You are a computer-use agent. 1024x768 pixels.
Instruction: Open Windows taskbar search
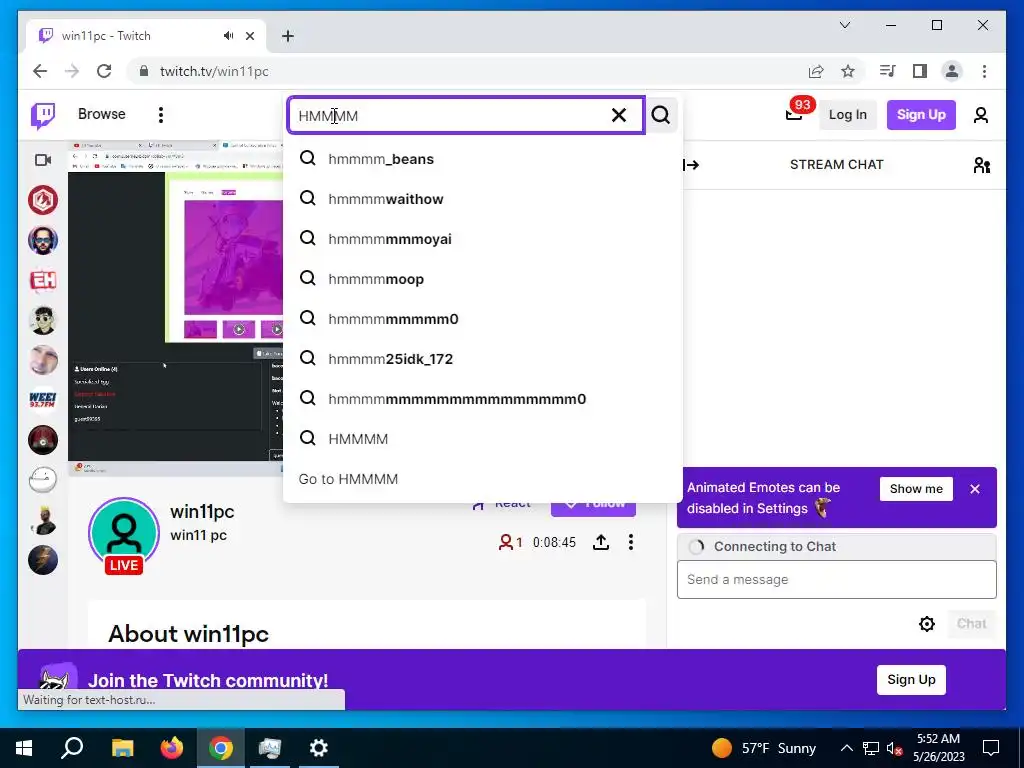72,748
